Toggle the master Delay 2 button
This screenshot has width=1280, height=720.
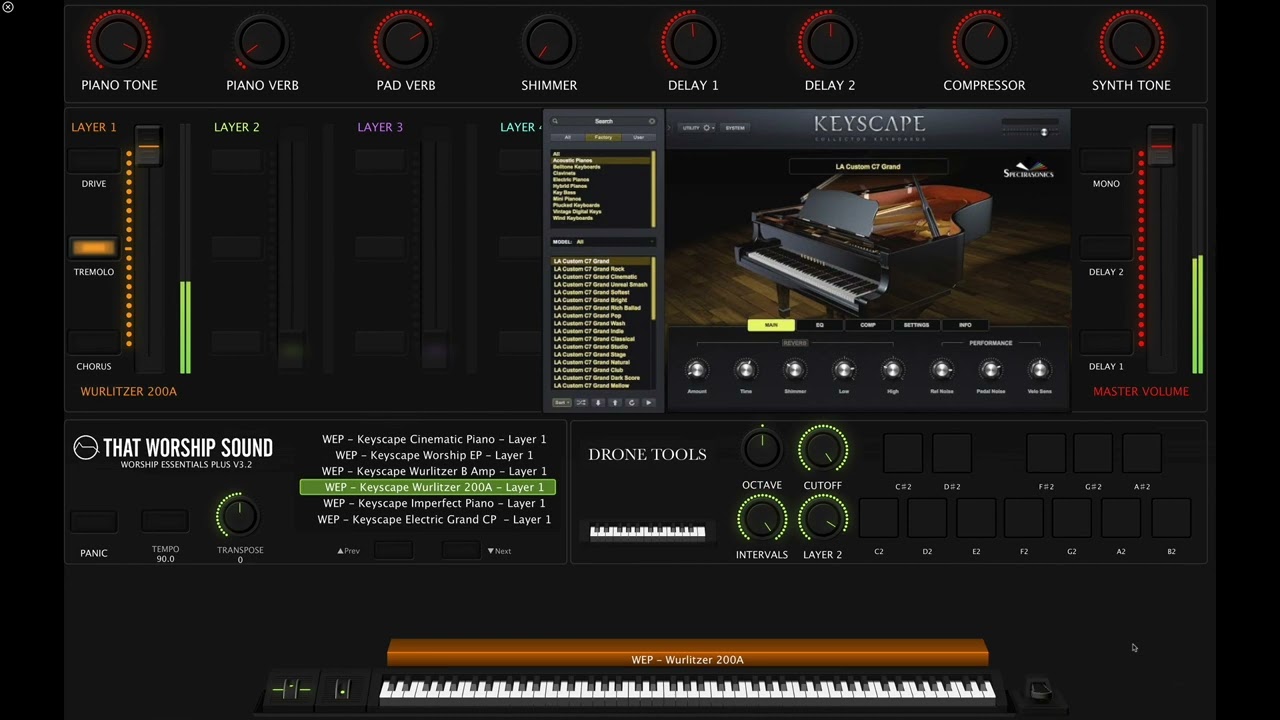[1106, 248]
